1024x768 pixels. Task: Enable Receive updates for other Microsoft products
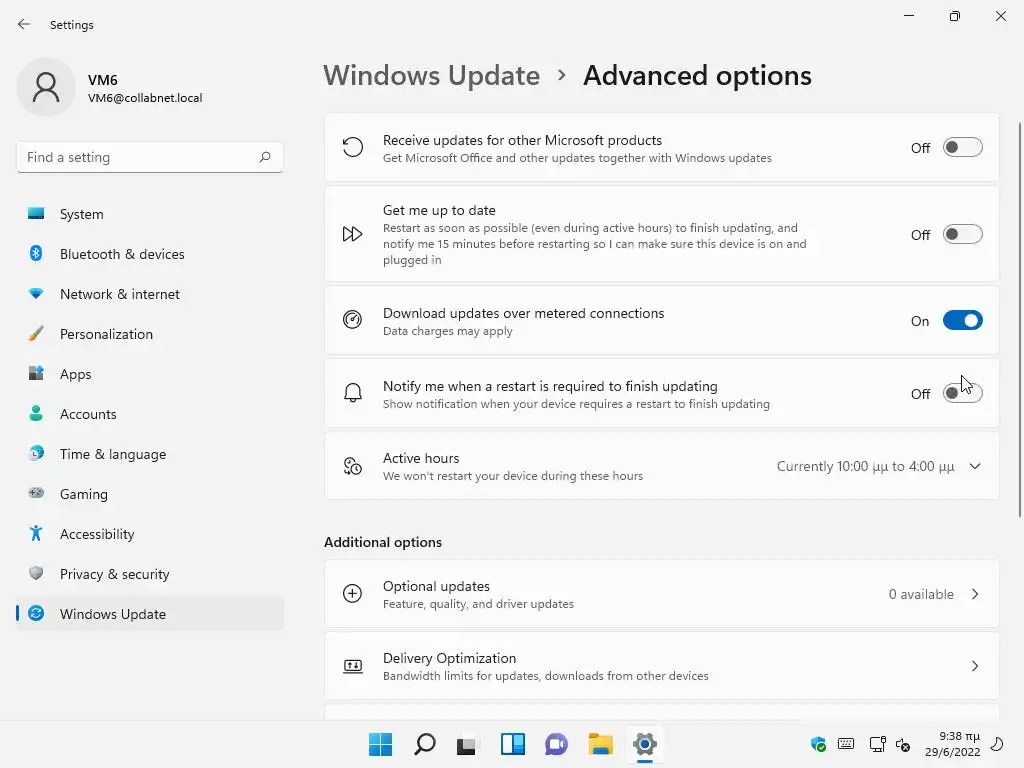(x=963, y=148)
